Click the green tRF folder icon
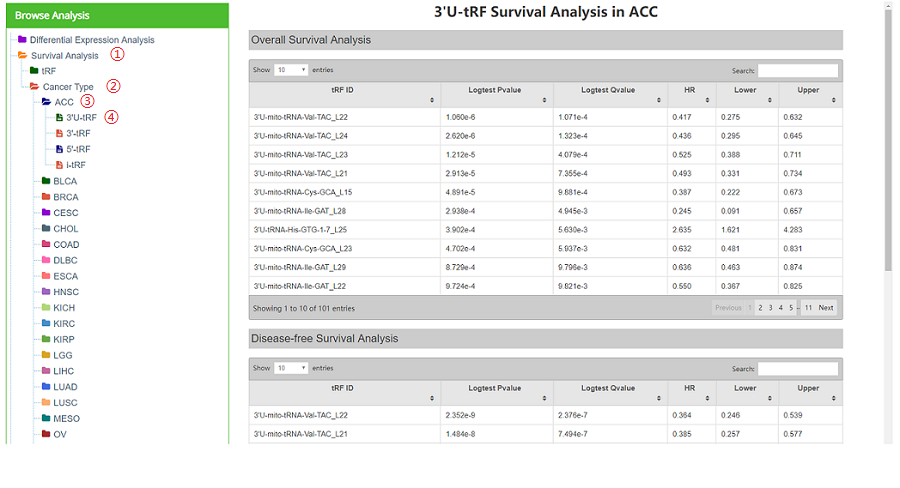The height and width of the screenshot is (488, 900). point(34,71)
